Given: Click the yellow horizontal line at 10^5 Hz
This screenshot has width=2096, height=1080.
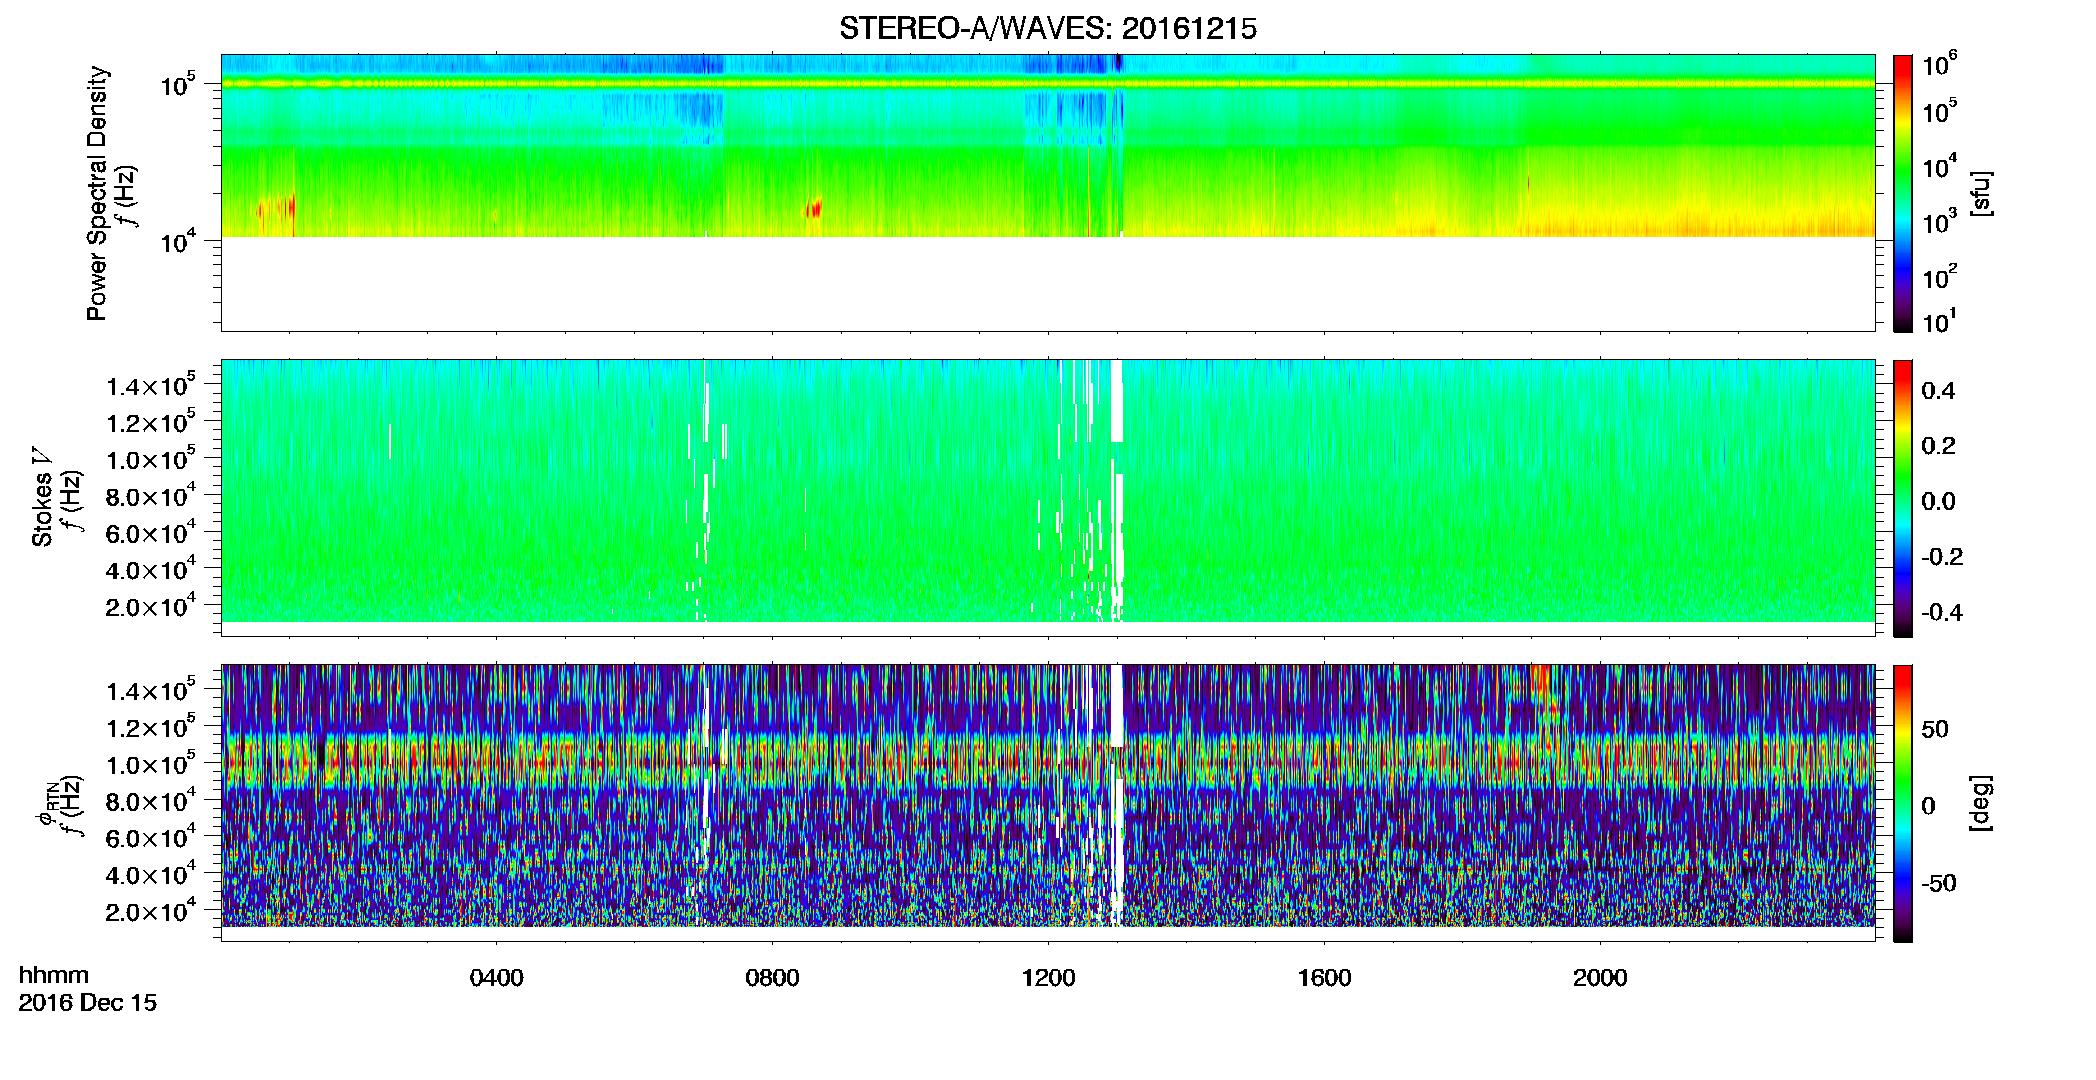Looking at the screenshot, I should (x=1048, y=84).
